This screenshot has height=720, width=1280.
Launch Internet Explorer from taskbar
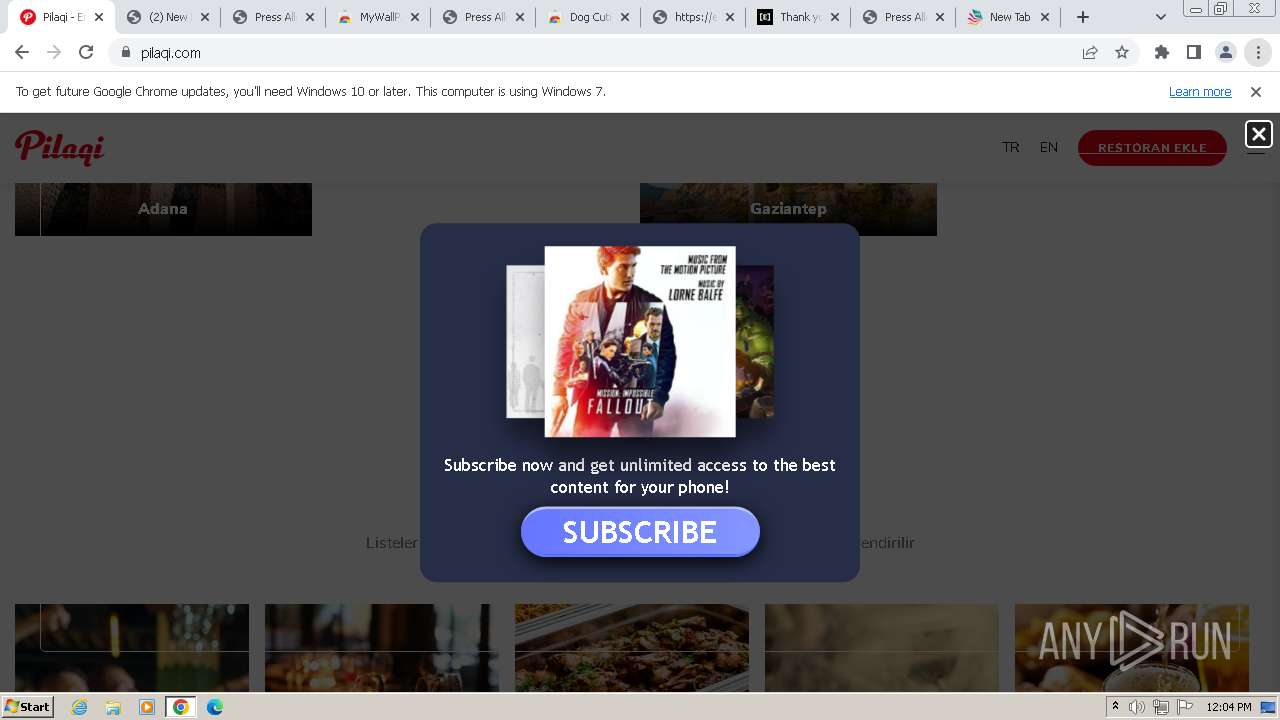click(x=79, y=707)
